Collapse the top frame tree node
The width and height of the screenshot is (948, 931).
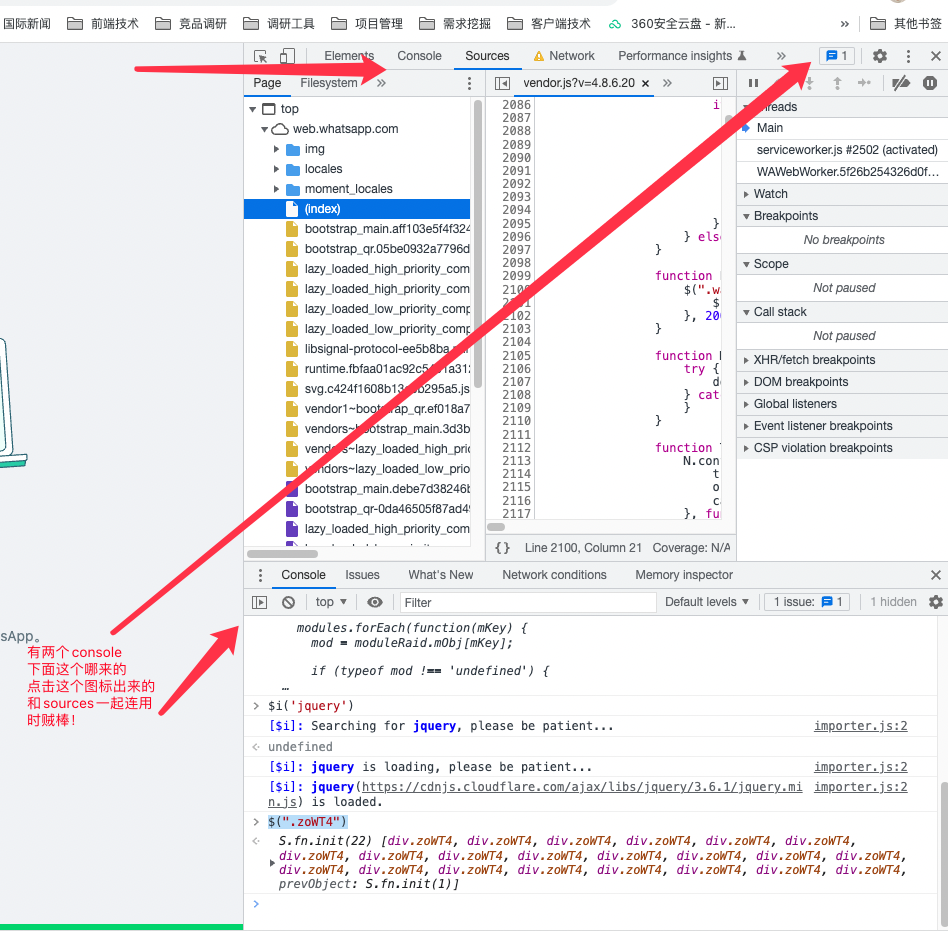[x=253, y=109]
